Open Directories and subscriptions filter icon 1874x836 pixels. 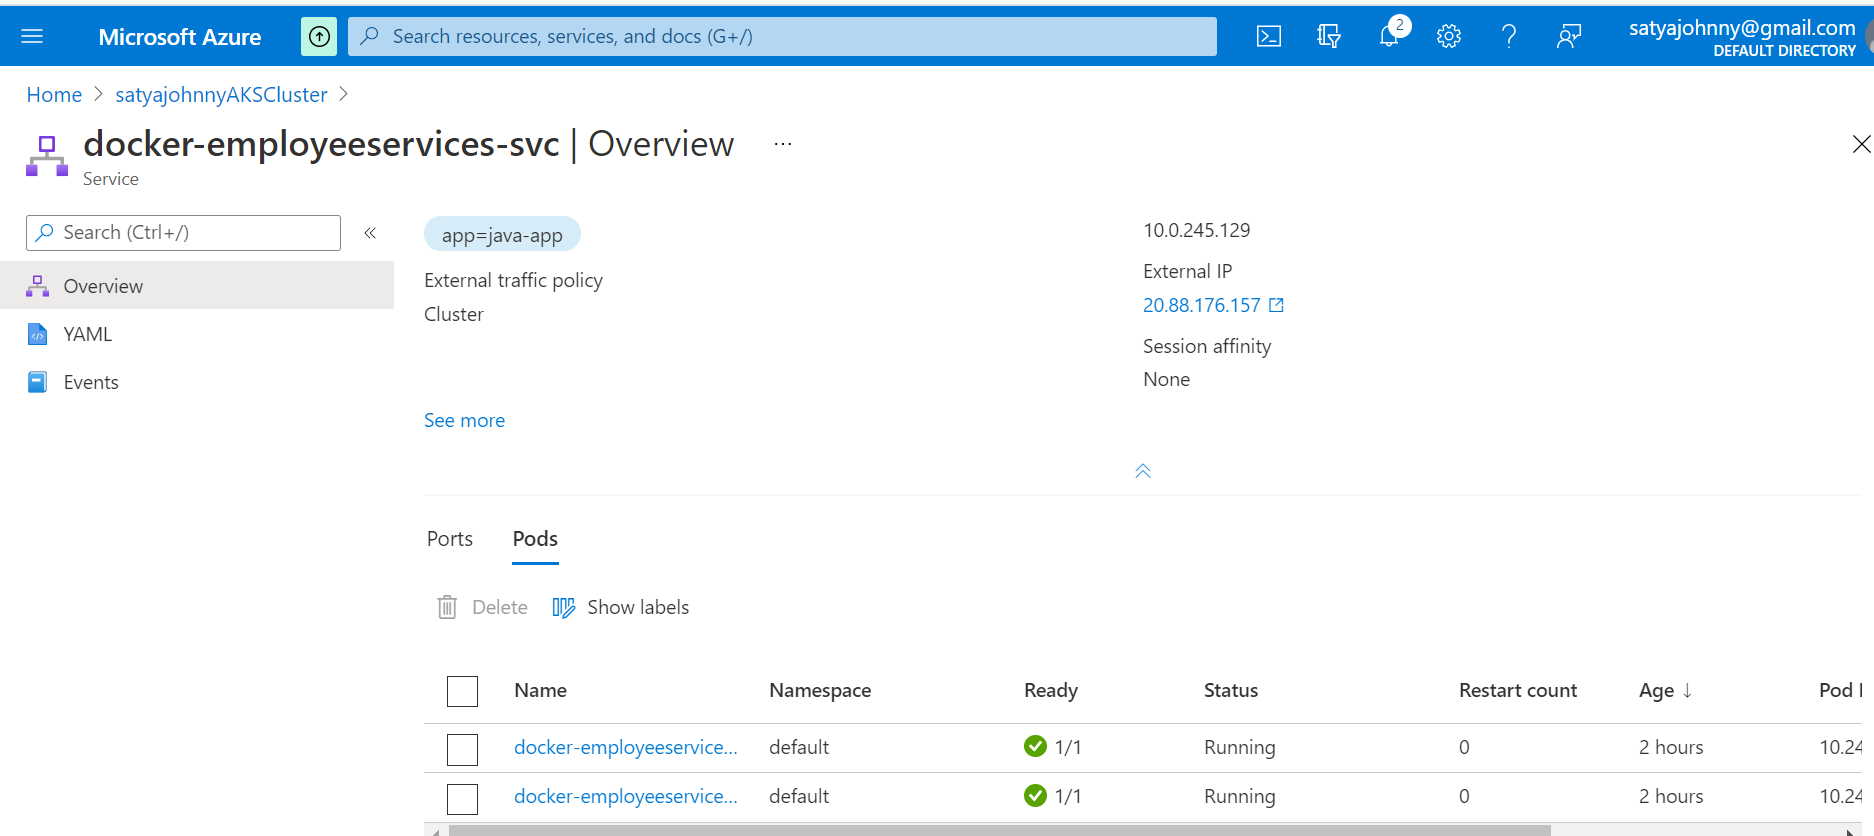click(x=1328, y=37)
